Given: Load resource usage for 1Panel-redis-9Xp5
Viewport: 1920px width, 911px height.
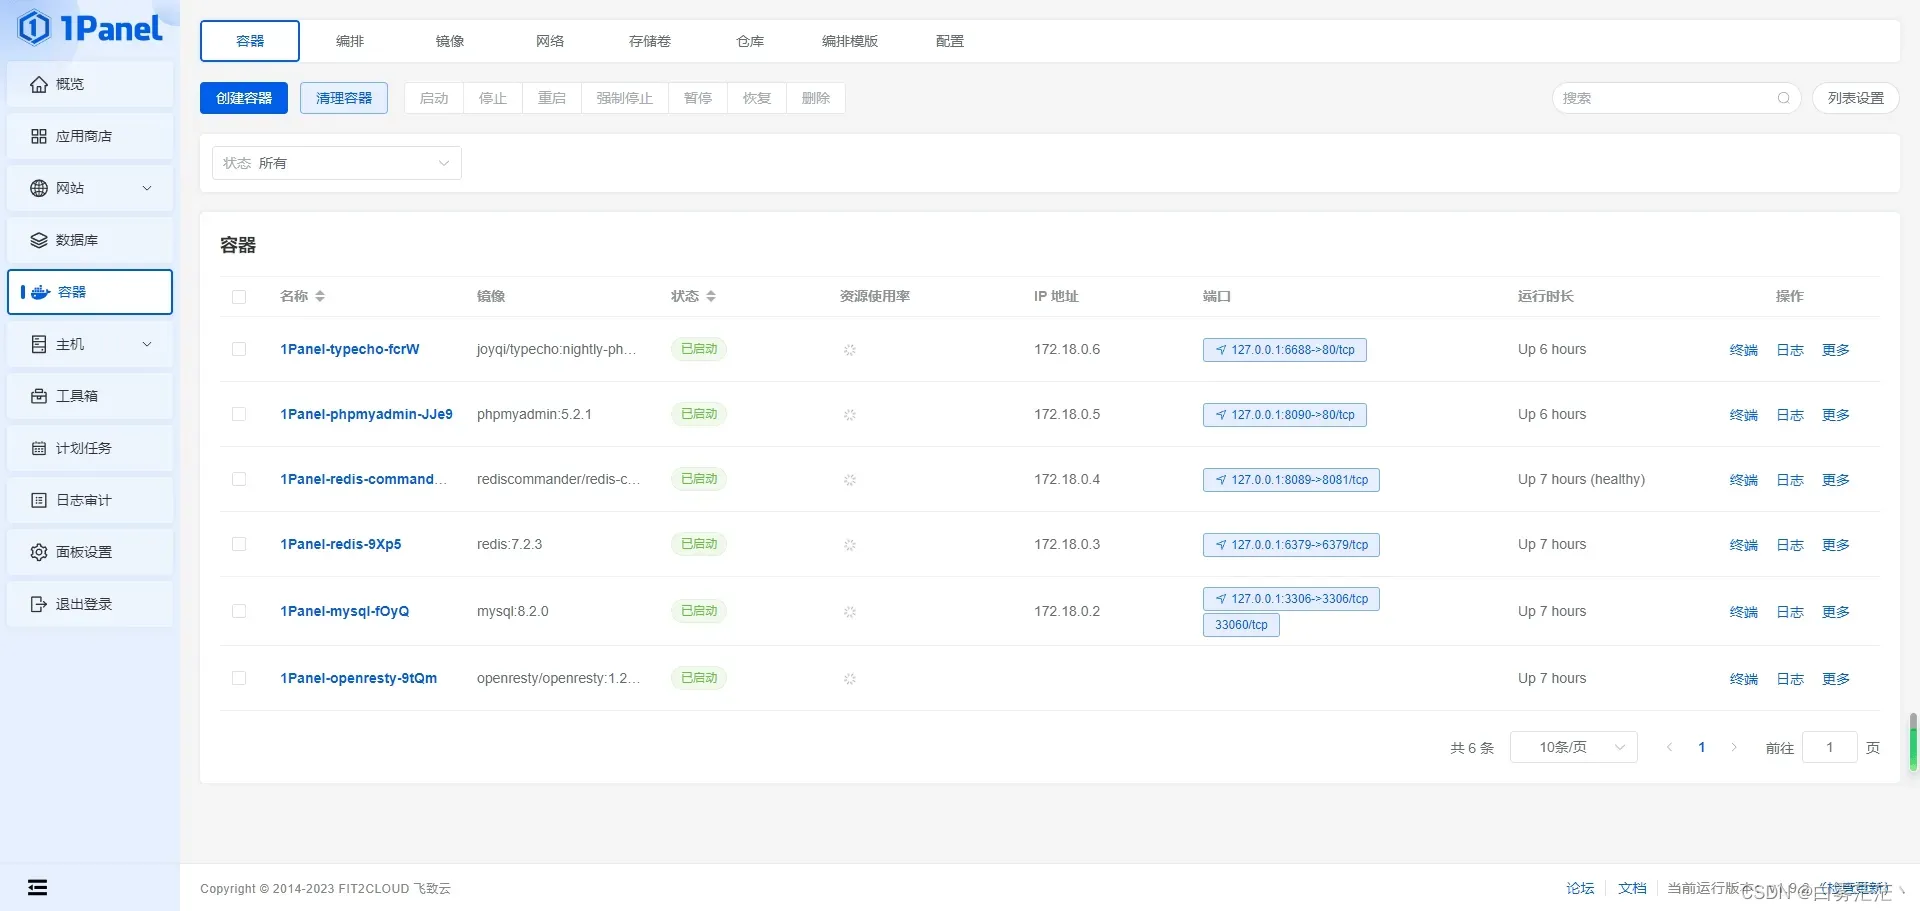Looking at the screenshot, I should [849, 545].
